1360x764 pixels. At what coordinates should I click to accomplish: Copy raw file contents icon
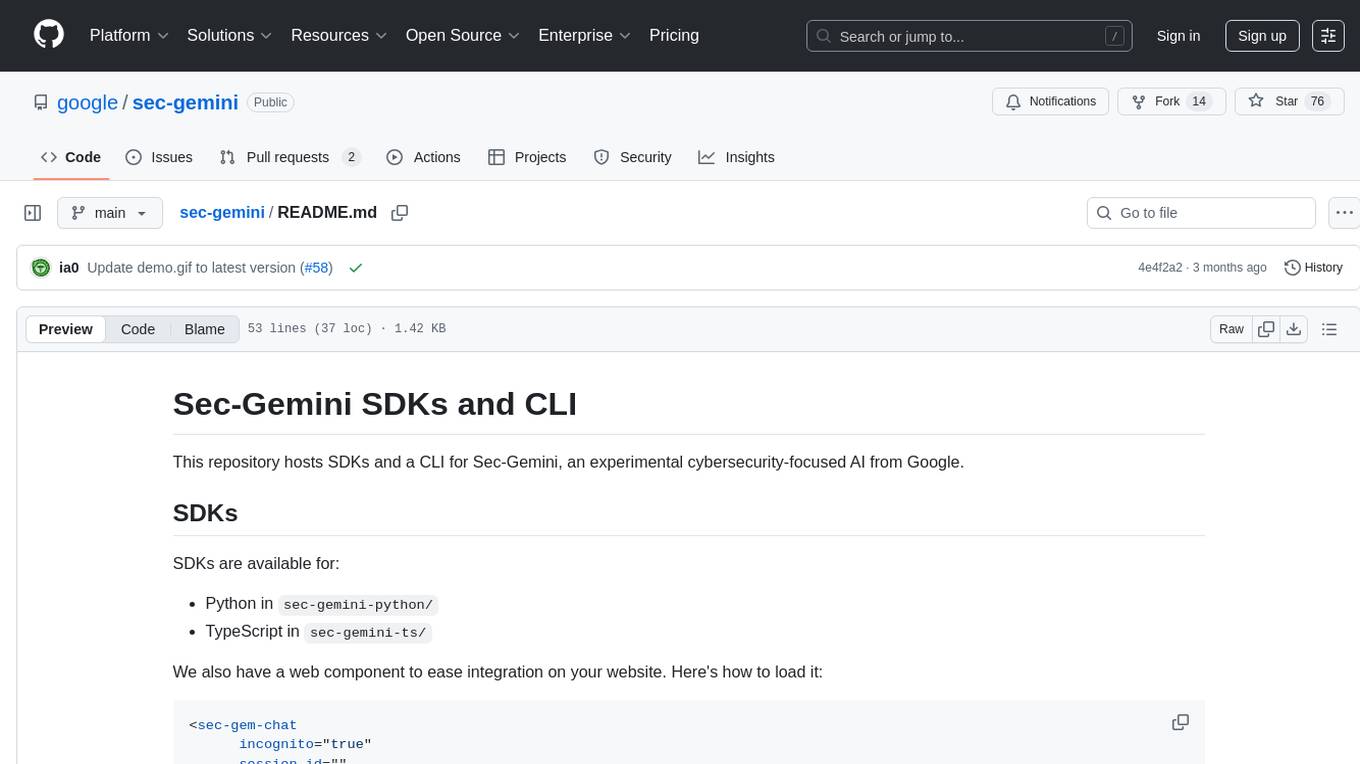pos(1266,329)
